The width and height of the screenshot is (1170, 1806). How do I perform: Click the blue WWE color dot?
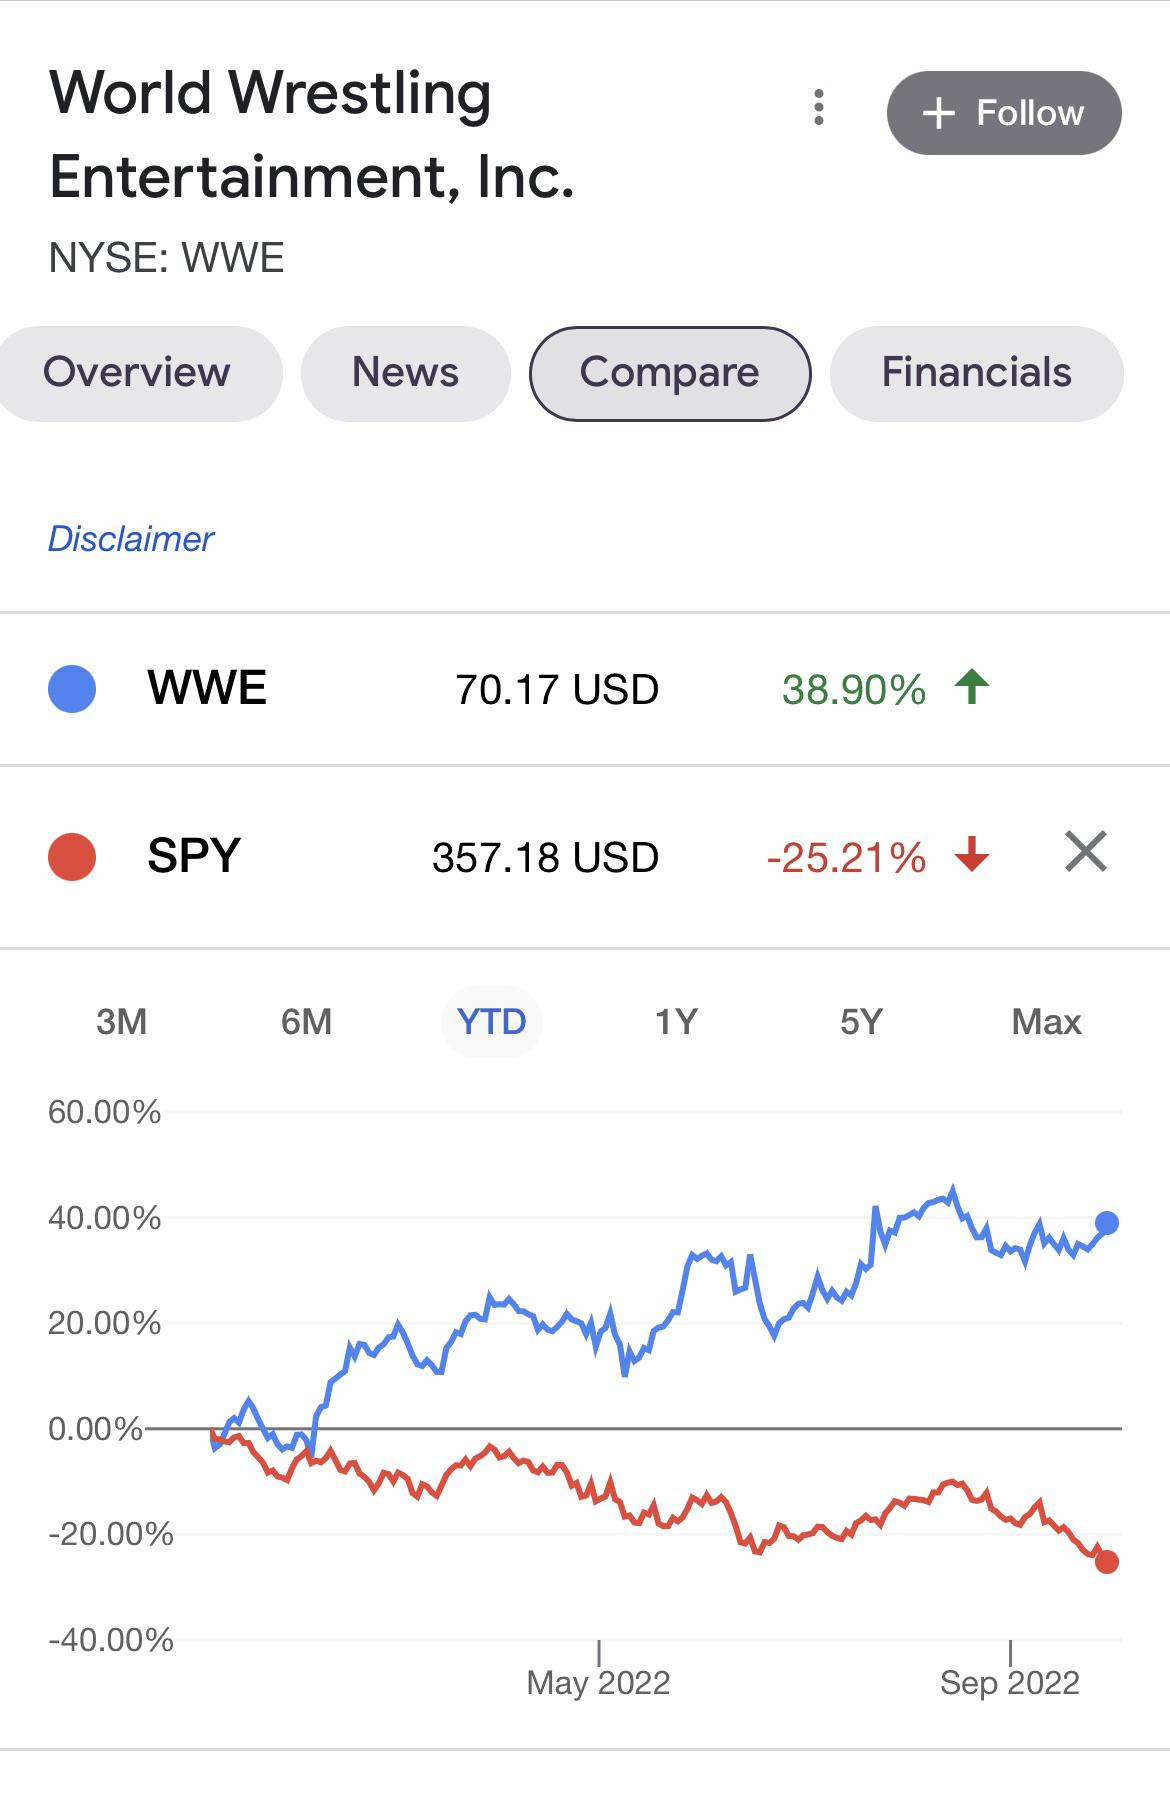(x=72, y=689)
